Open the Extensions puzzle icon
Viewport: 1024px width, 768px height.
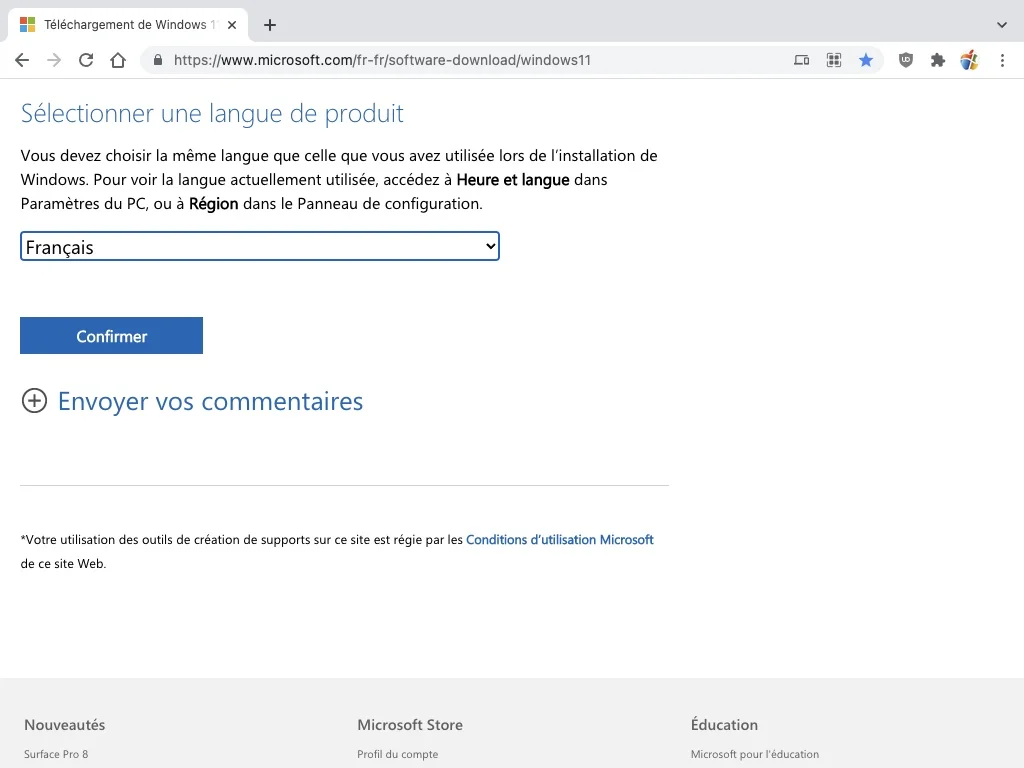coord(938,60)
